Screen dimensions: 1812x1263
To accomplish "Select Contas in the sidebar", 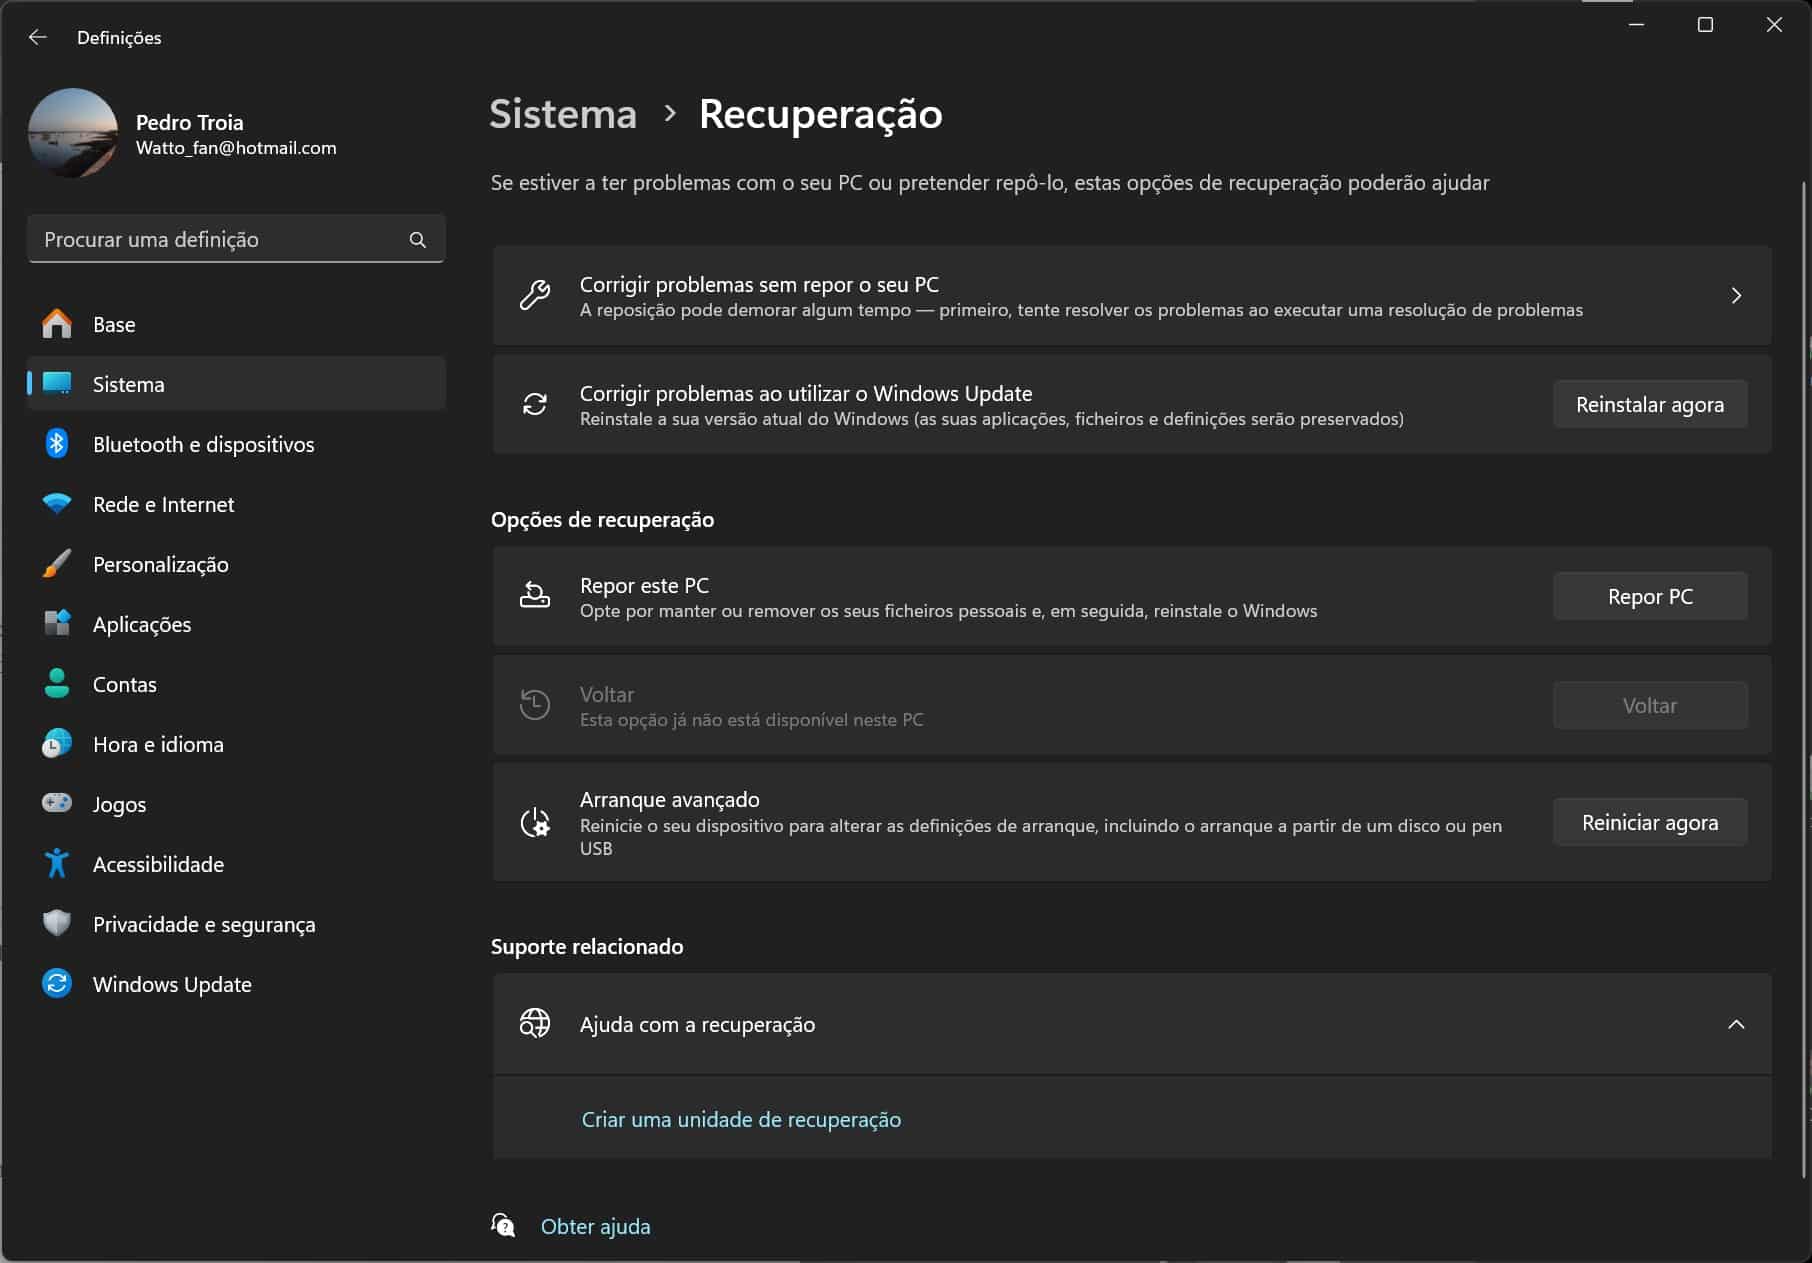I will coord(125,685).
